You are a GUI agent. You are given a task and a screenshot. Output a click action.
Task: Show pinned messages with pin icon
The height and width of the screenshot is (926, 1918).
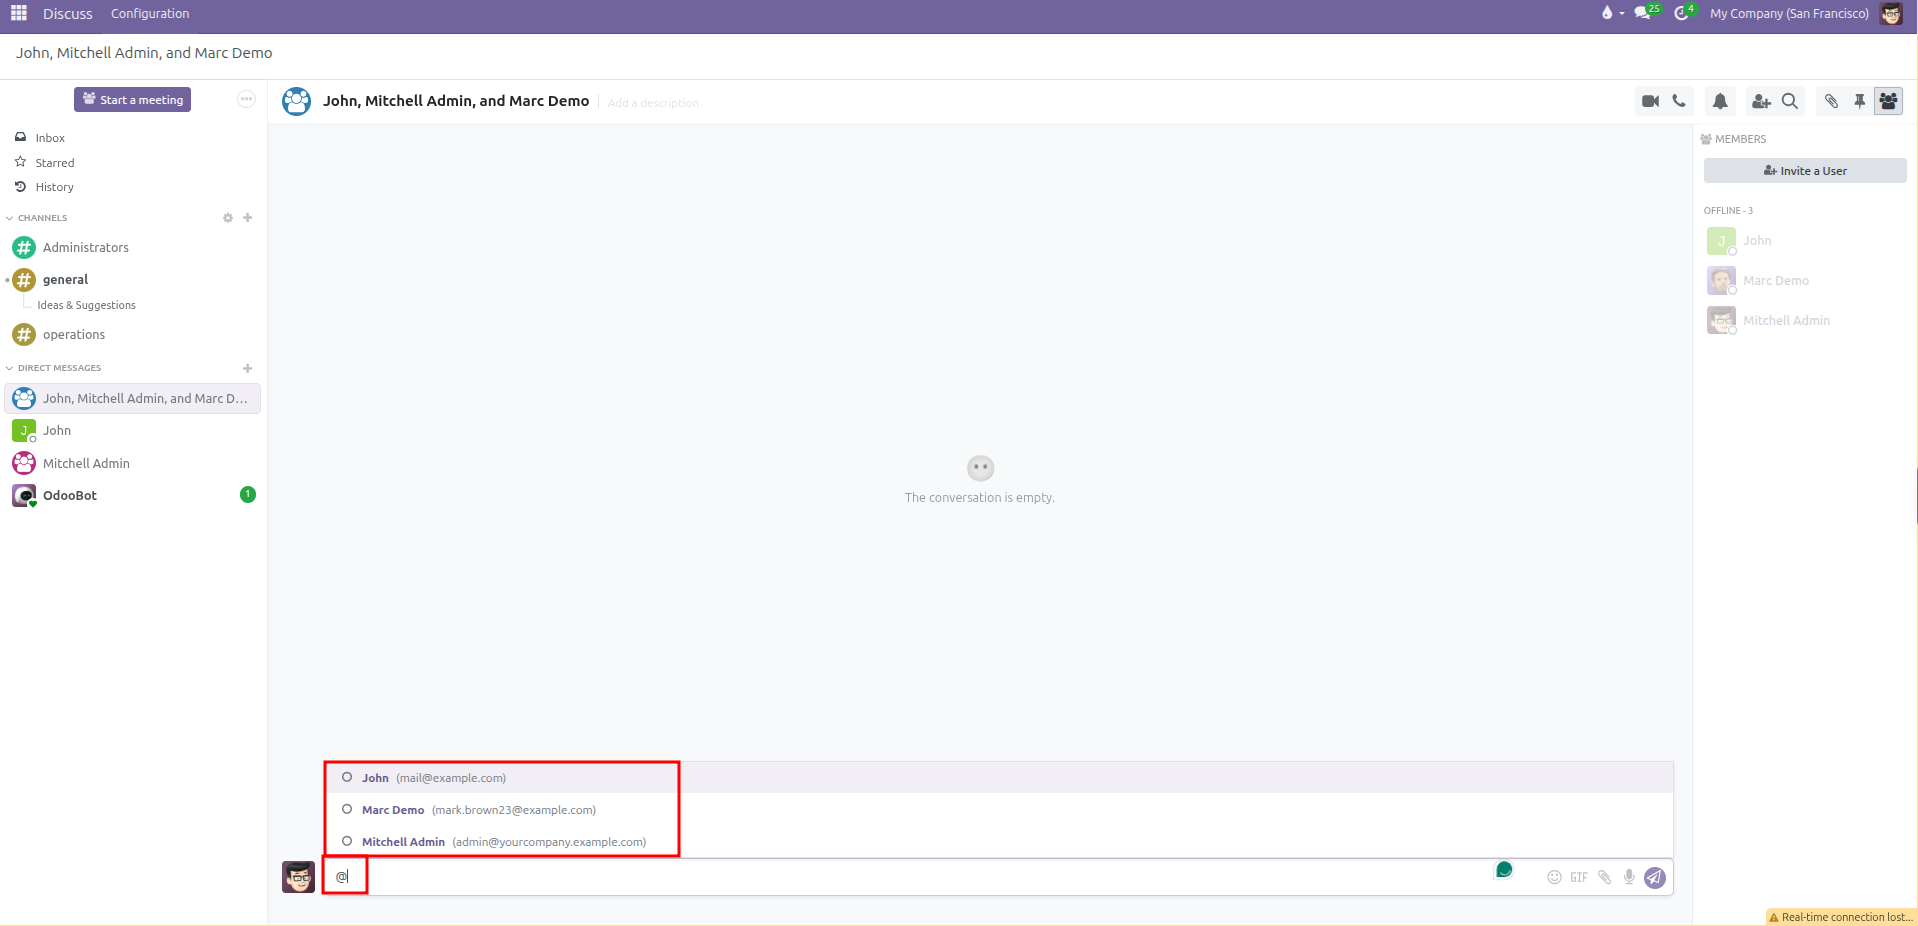(x=1859, y=101)
